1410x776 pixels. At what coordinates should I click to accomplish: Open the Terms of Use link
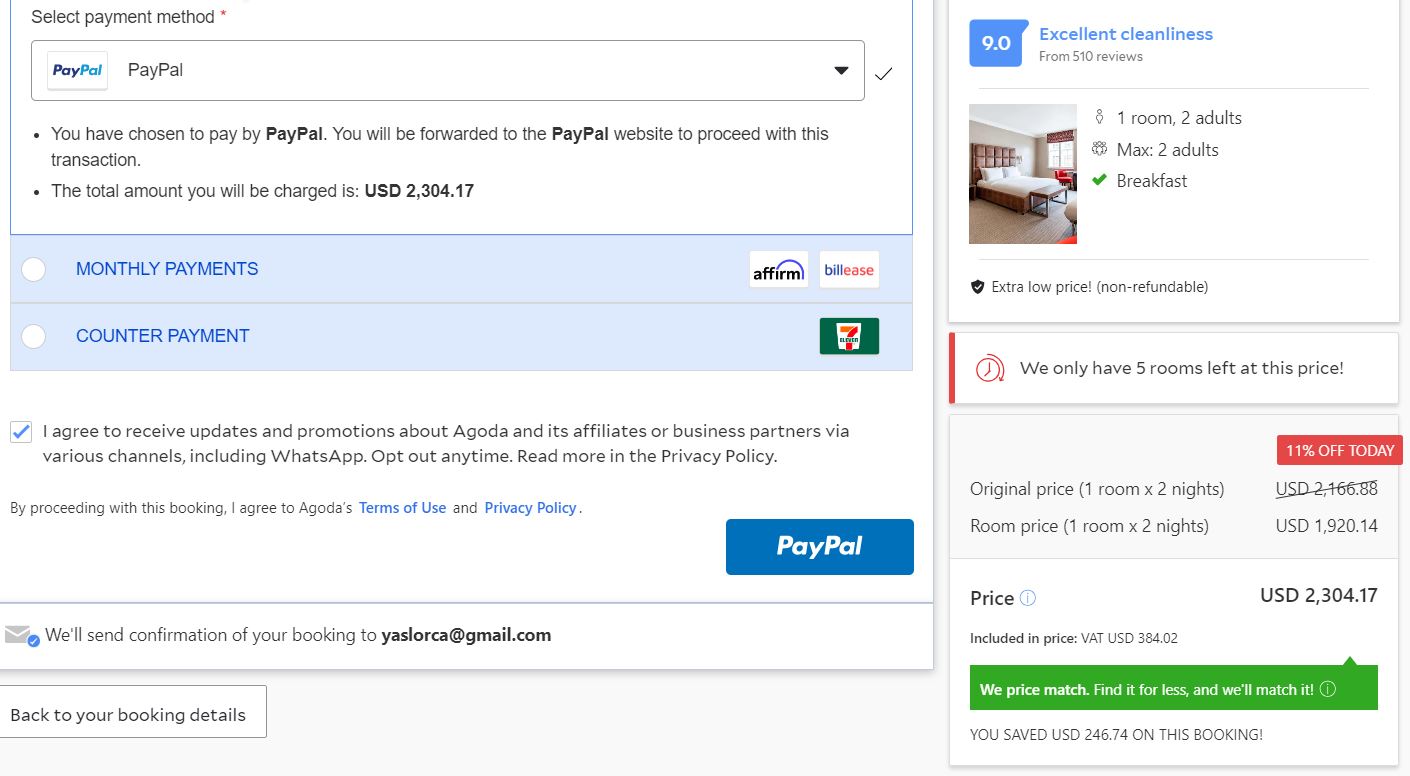[402, 508]
